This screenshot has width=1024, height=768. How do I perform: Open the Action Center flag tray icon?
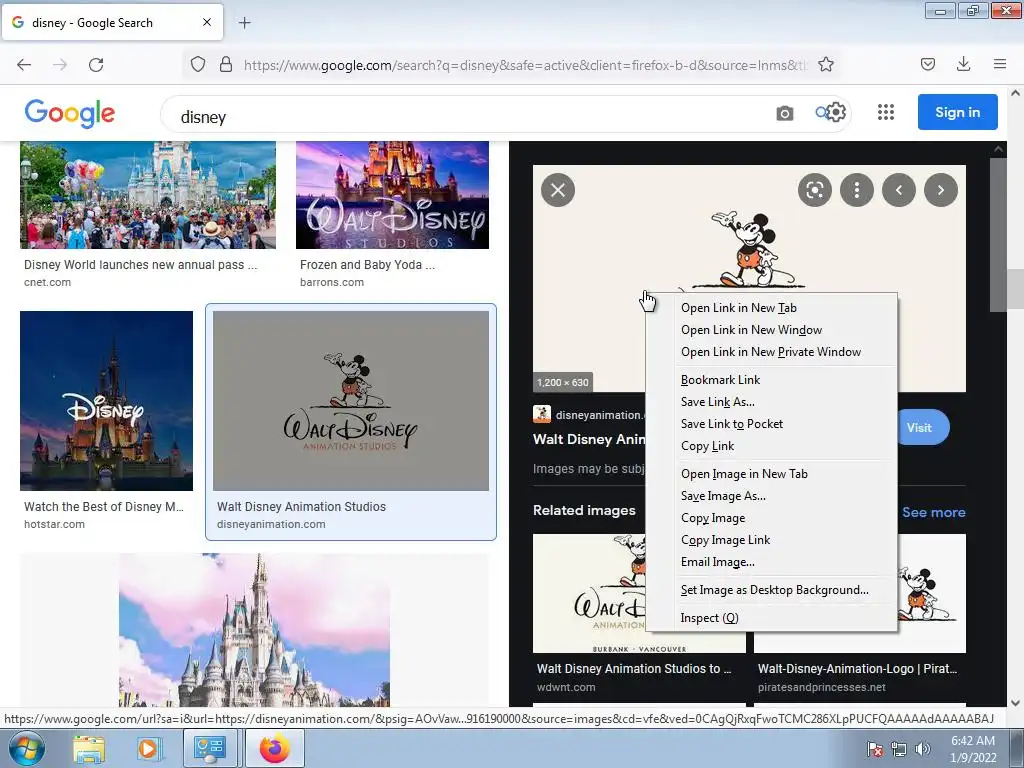(874, 749)
